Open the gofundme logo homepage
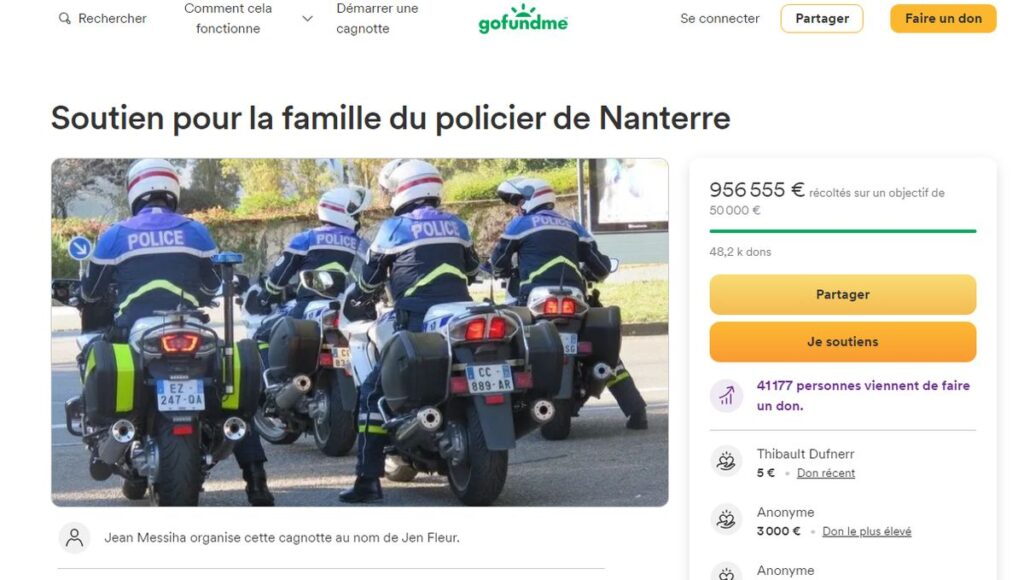Screen dimensions: 1024x580 click(523, 18)
